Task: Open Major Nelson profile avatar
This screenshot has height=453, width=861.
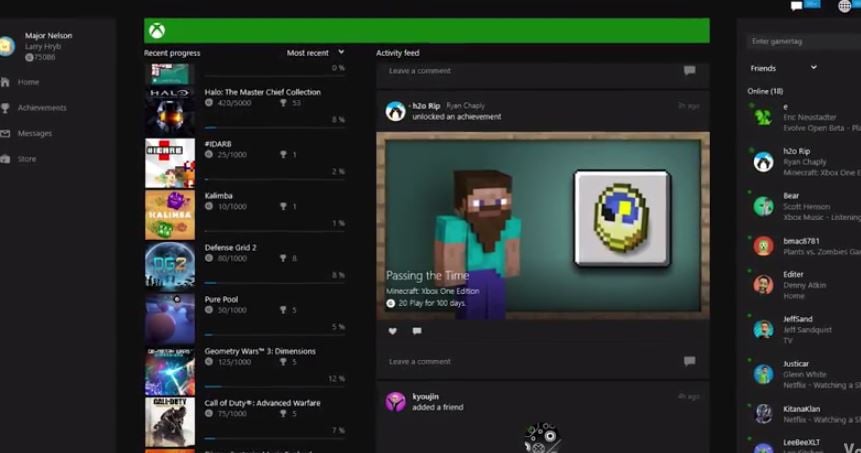Action: [x=7, y=46]
